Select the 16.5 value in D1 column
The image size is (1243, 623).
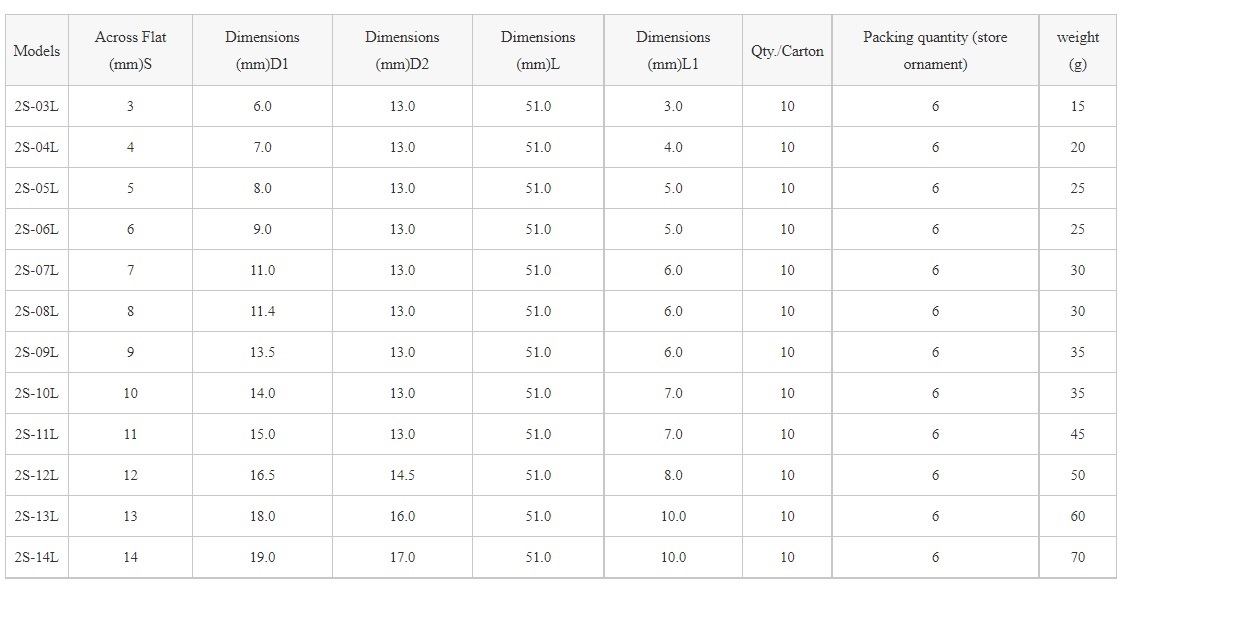point(262,475)
